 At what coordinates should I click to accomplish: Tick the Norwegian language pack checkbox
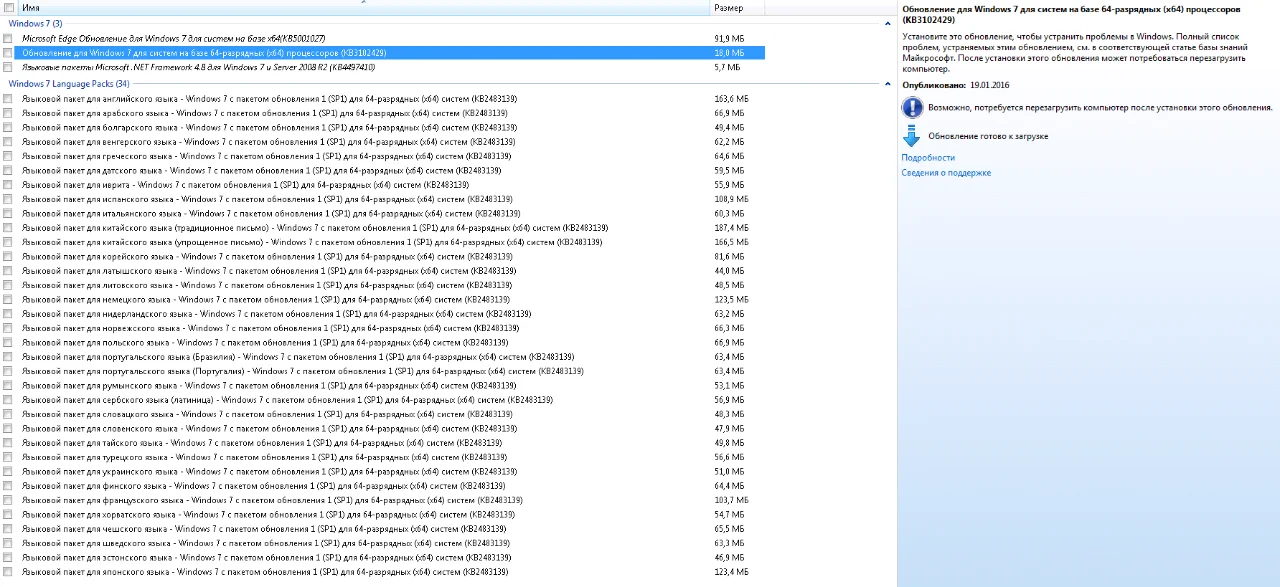click(8, 328)
